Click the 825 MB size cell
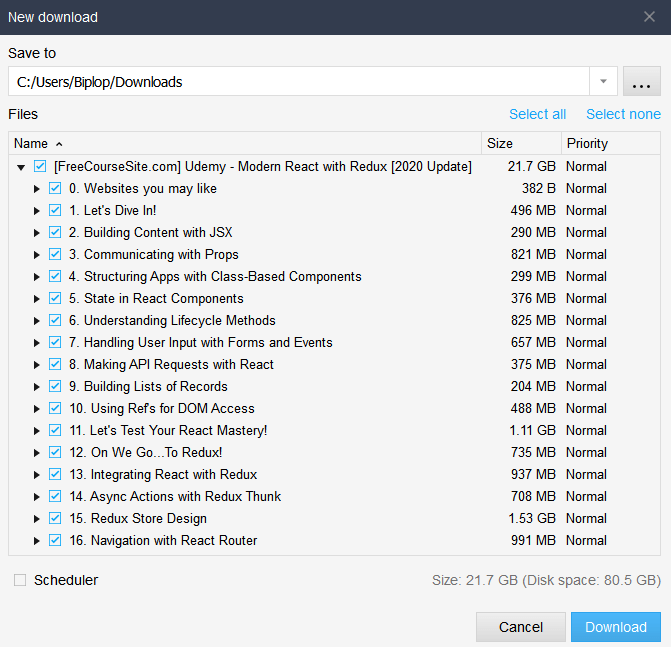The height and width of the screenshot is (647, 671). 533,320
